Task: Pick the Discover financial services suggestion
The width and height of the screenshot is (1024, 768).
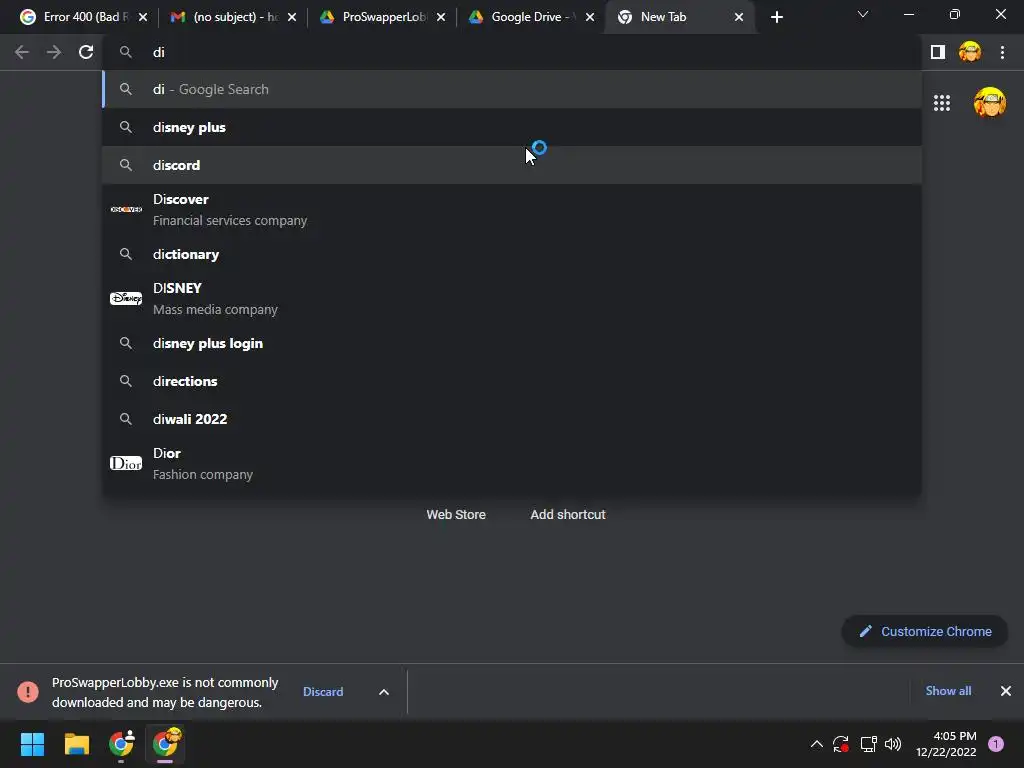Action: tap(511, 210)
